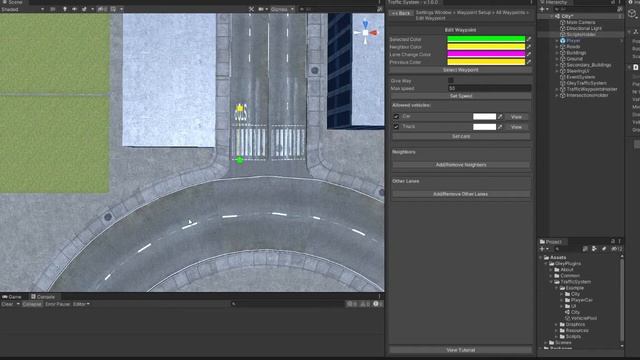Select the Traffic System window tab
Image resolution: width=640 pixels, height=360 pixels.
(413, 2)
